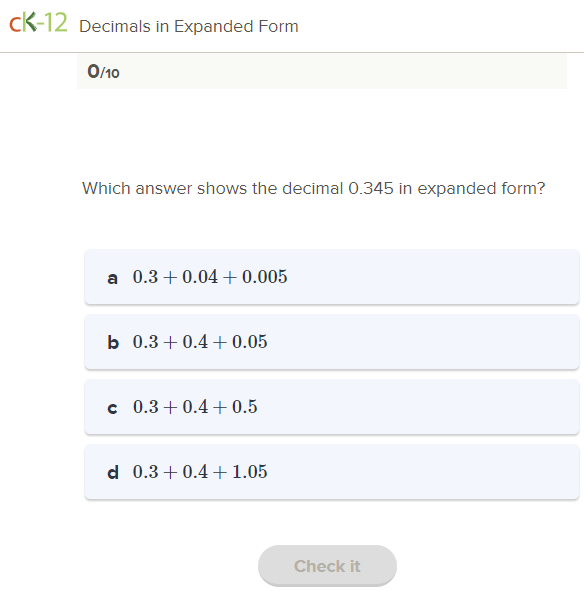Click the bold letter d label
Screen dimensions: 584x592
tap(113, 472)
